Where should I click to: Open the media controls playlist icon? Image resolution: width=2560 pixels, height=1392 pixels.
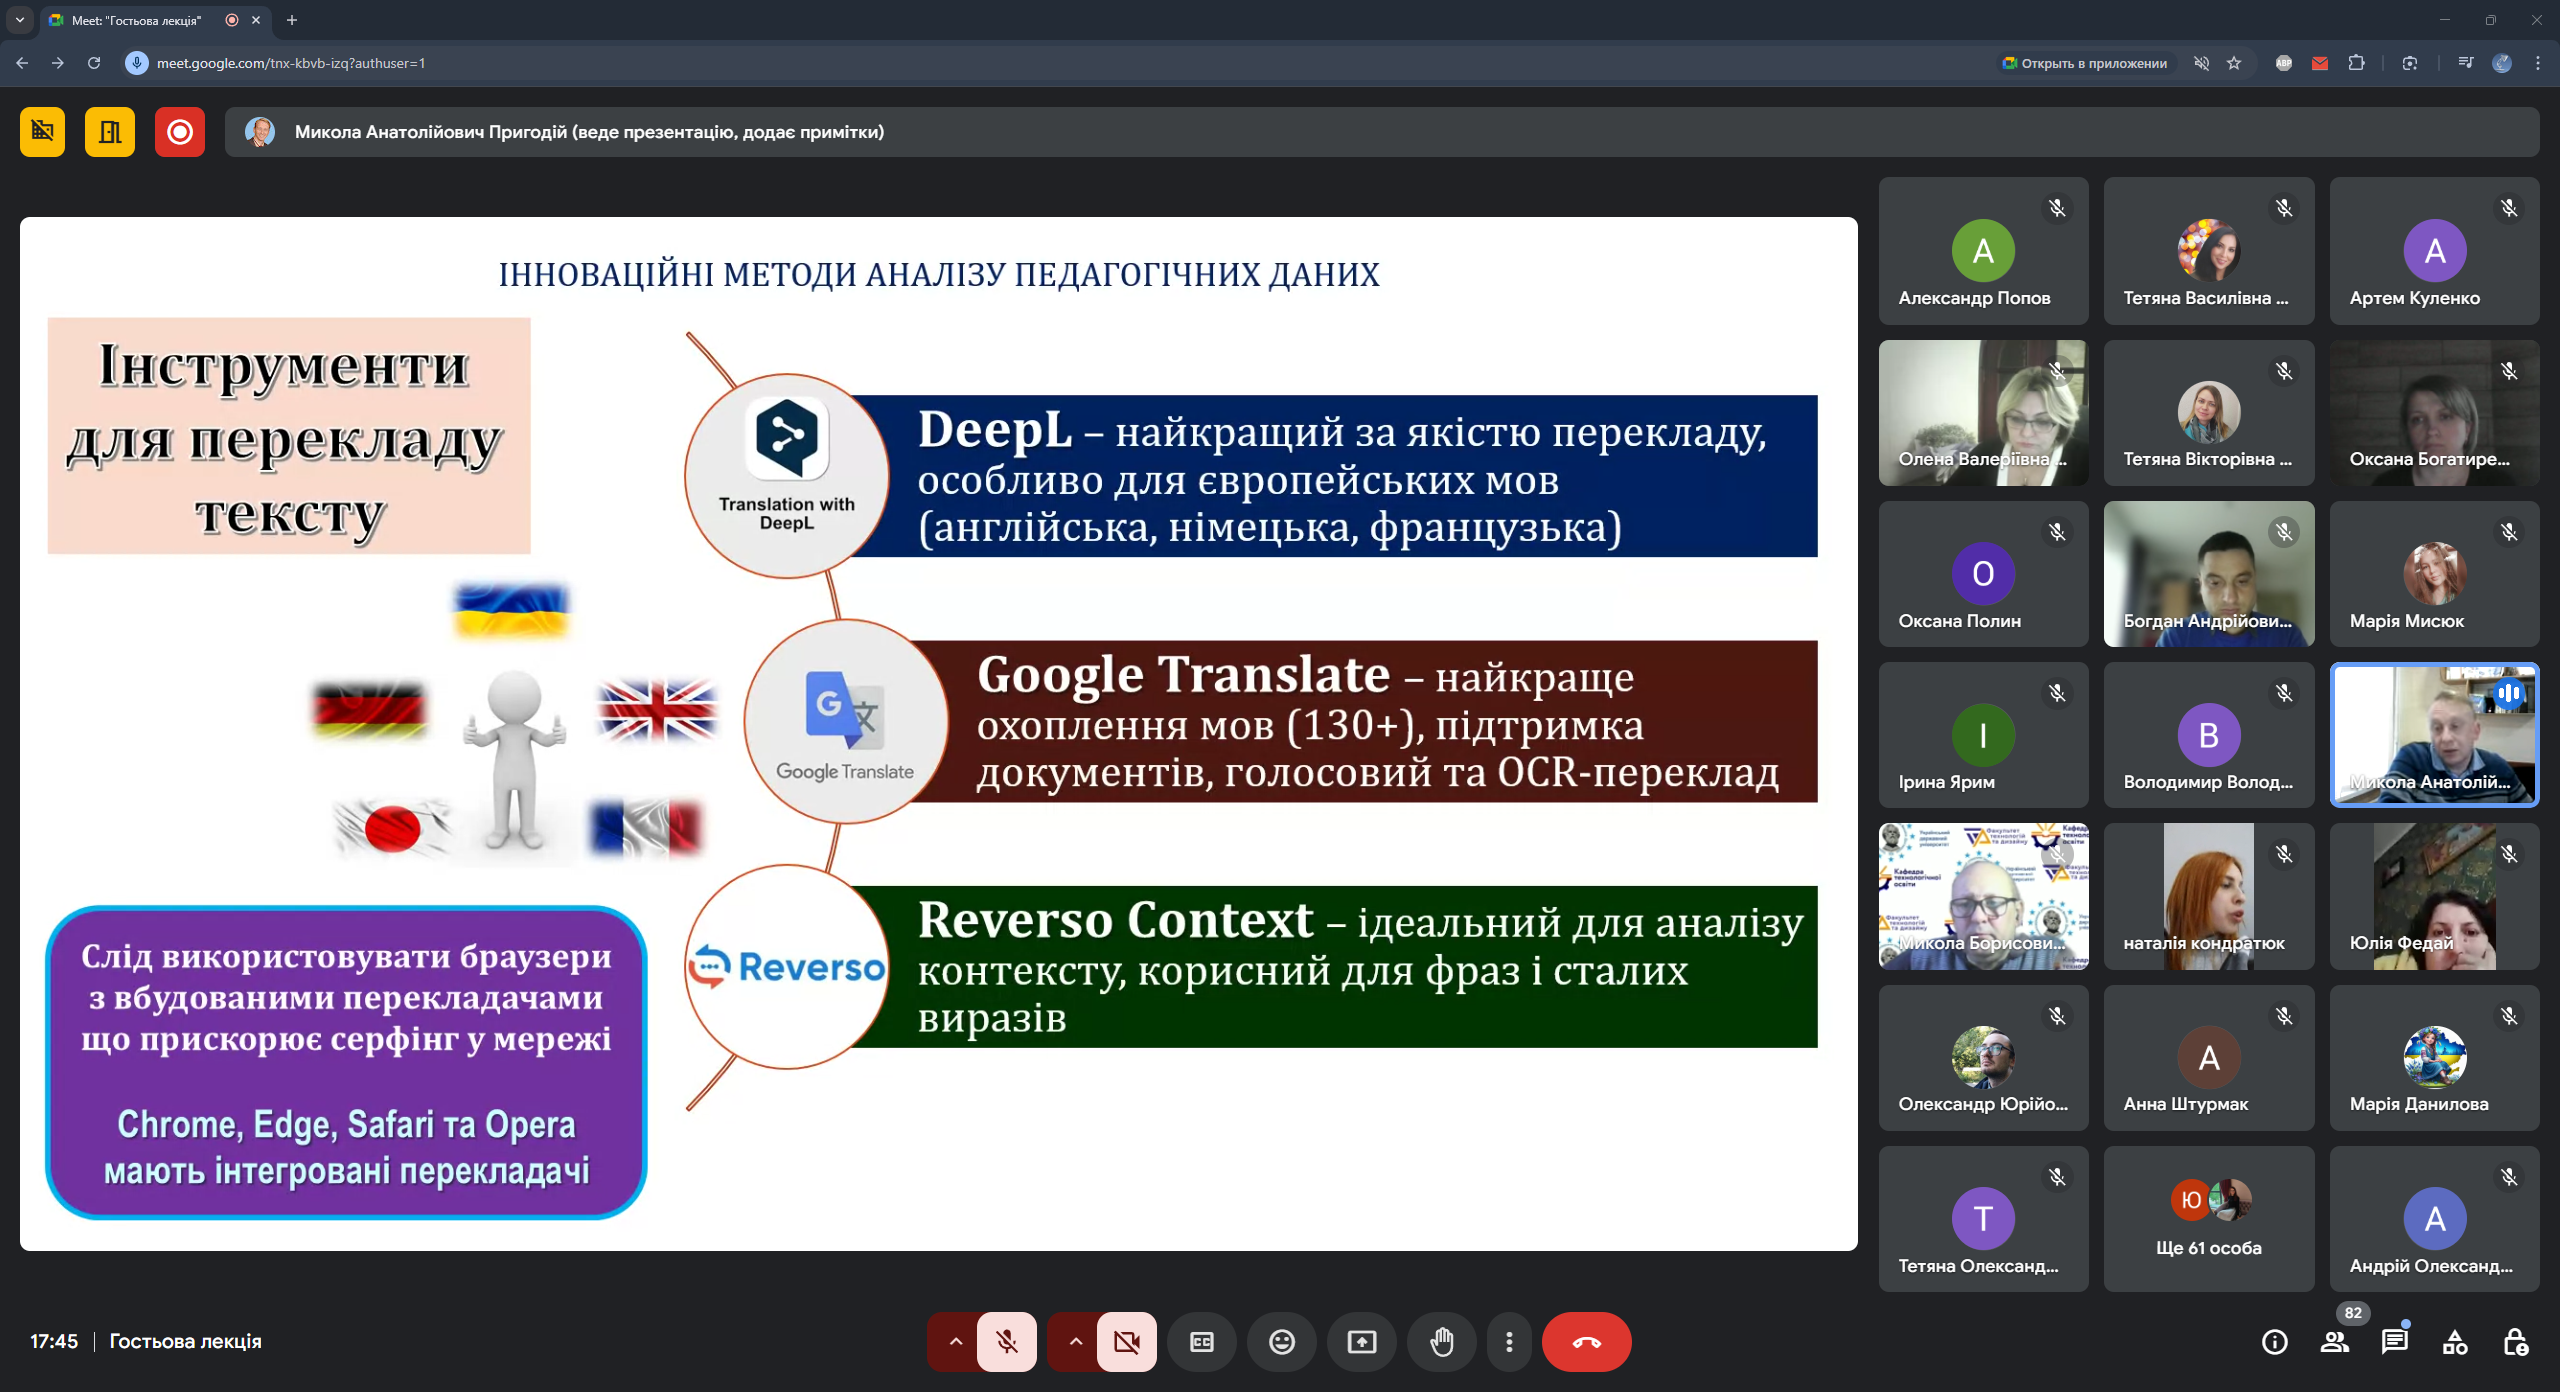2466,63
